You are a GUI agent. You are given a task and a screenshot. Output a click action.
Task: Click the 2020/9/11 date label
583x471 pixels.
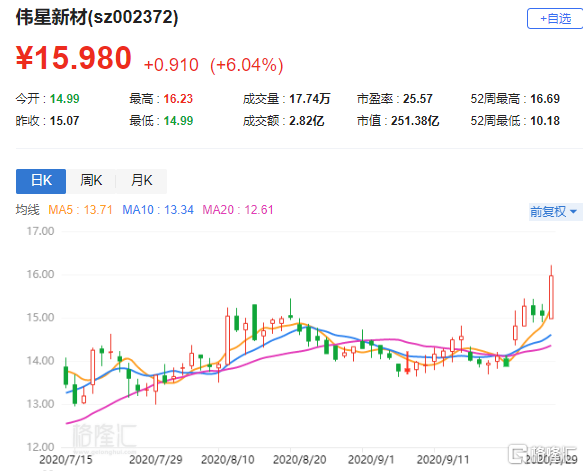443,460
